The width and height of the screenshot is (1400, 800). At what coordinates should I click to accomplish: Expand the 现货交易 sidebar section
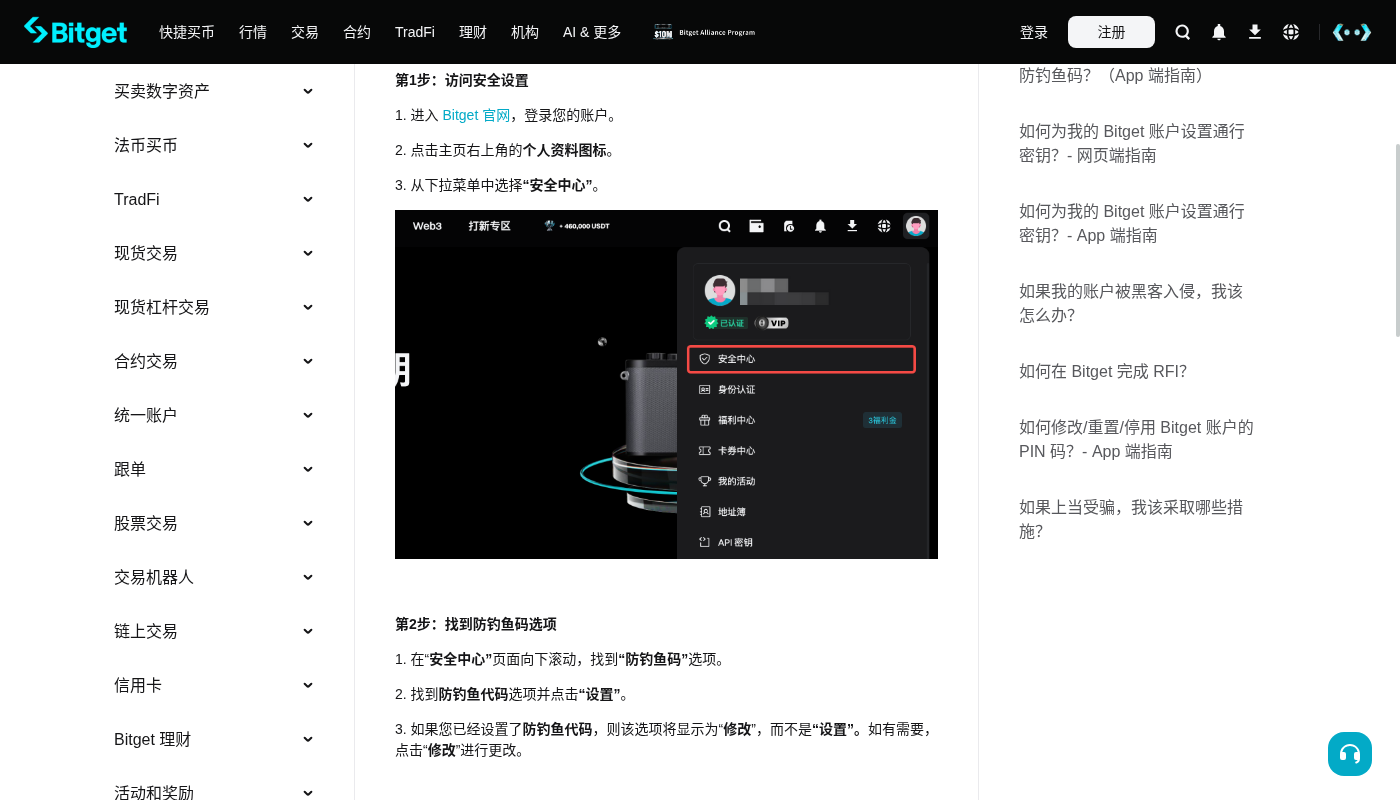[x=214, y=253]
